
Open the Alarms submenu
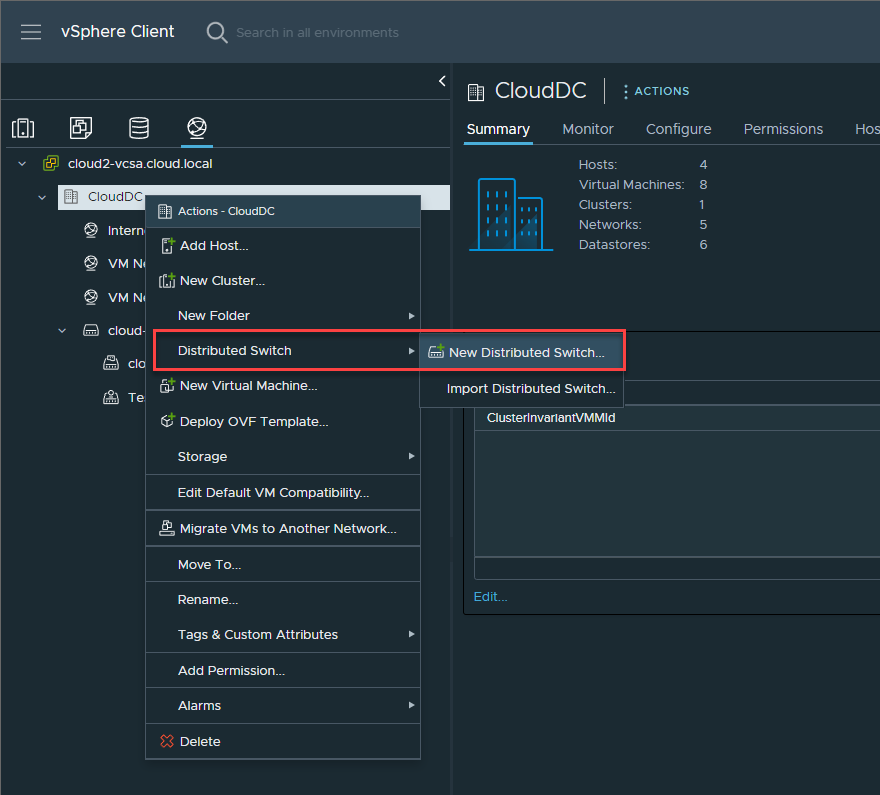tap(283, 705)
